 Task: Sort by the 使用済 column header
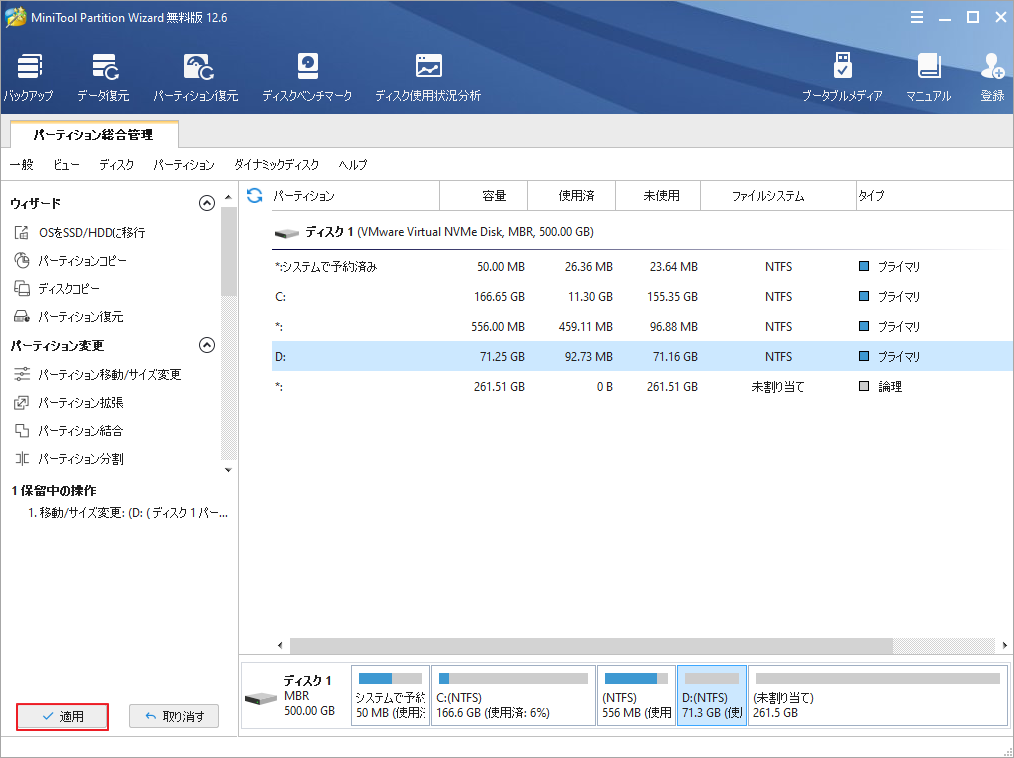(x=572, y=195)
